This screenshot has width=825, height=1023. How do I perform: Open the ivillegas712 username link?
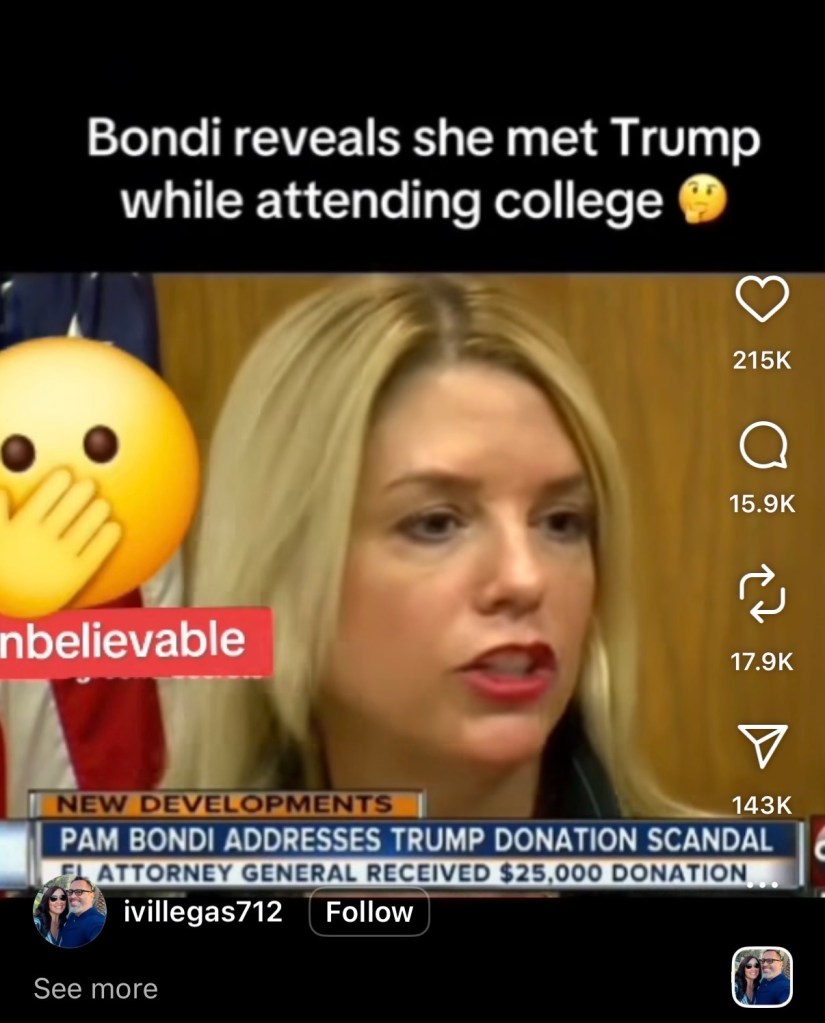pyautogui.click(x=203, y=911)
